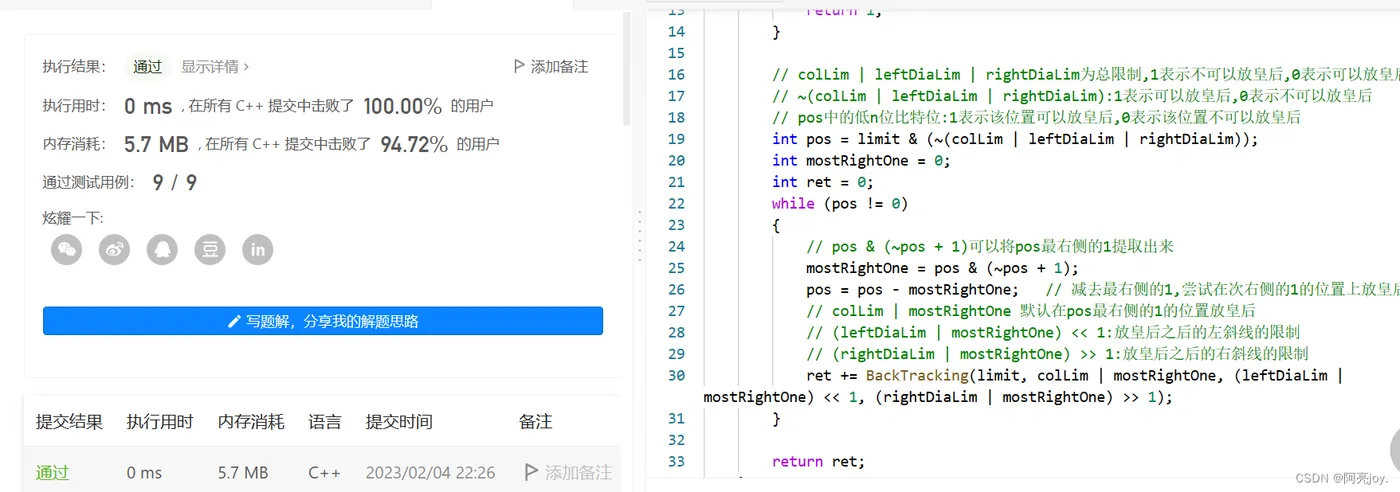Image resolution: width=1400 pixels, height=492 pixels.
Task: Click the 提交结果 column header
Action: pyautogui.click(x=69, y=422)
